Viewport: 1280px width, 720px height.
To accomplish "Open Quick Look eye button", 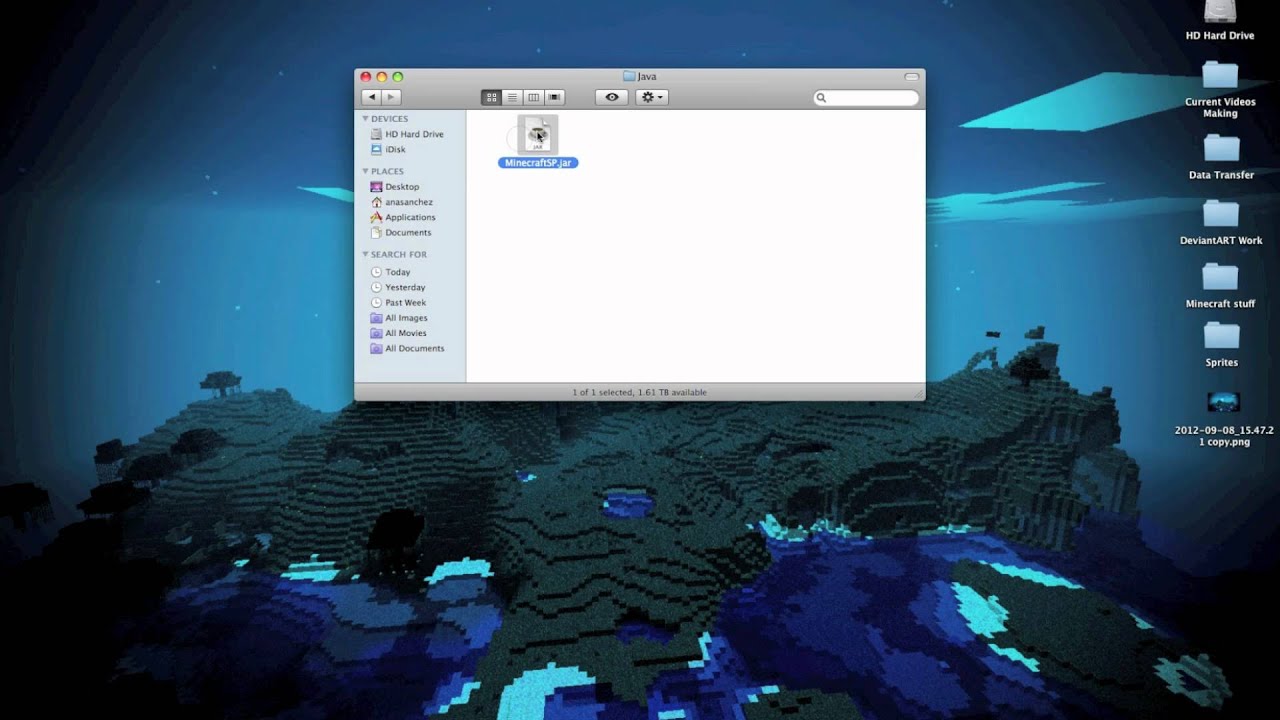I will (611, 97).
